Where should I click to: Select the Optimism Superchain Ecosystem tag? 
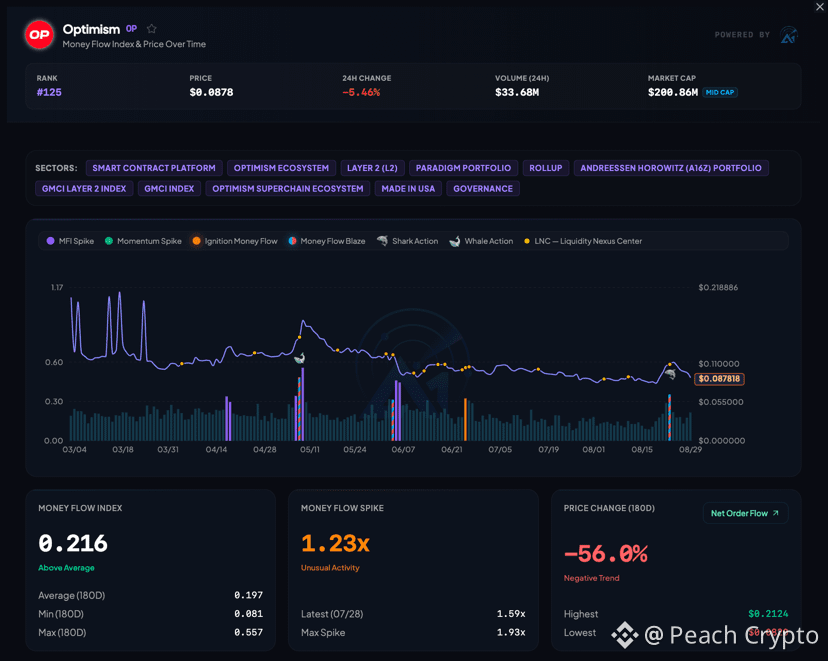click(x=288, y=188)
